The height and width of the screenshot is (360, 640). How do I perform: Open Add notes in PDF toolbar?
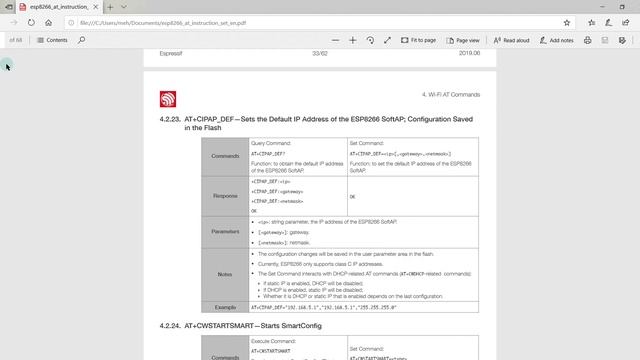[x=556, y=40]
